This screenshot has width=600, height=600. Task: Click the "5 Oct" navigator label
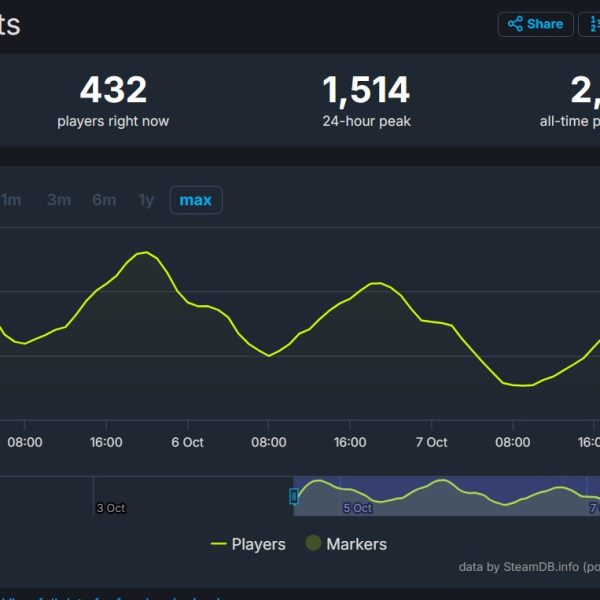coord(357,508)
